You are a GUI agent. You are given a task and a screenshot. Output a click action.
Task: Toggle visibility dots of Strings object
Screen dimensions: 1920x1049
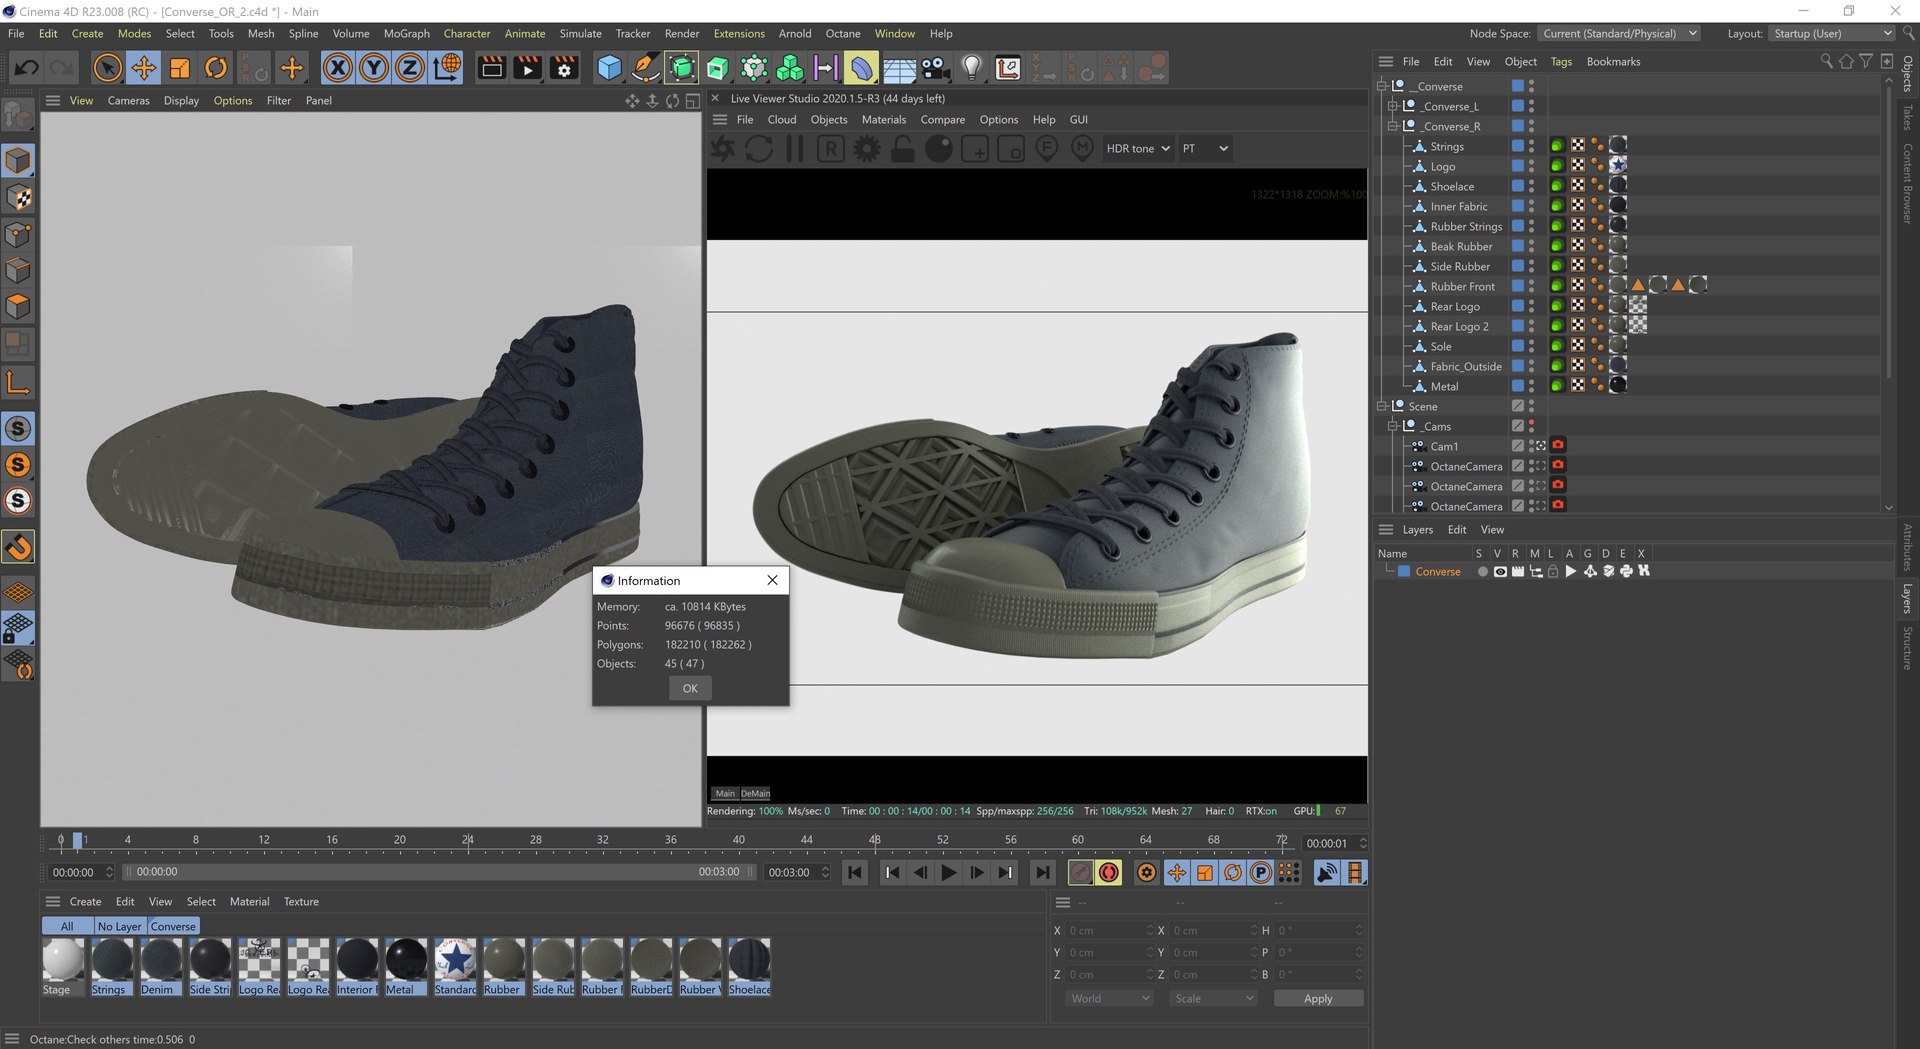point(1531,146)
